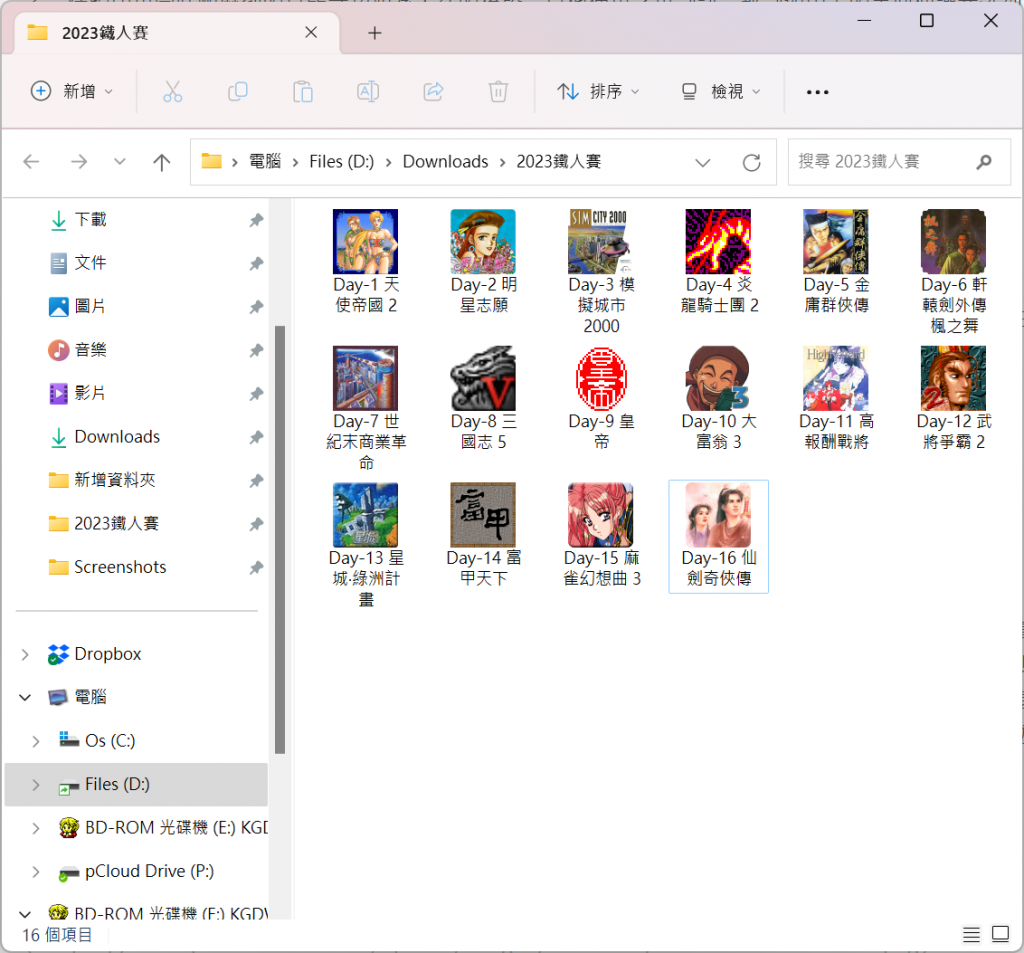1024x953 pixels.
Task: Open the 新增 (New) dropdown button
Action: pos(72,91)
